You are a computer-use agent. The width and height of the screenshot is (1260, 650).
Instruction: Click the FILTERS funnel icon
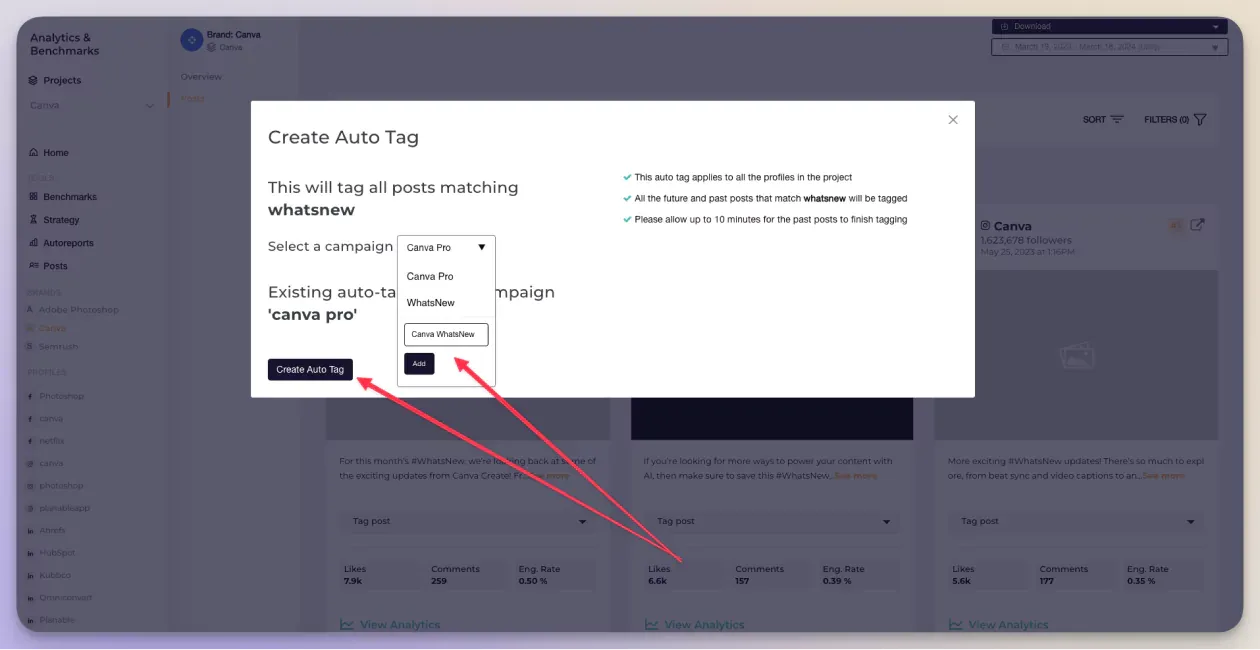point(1200,120)
